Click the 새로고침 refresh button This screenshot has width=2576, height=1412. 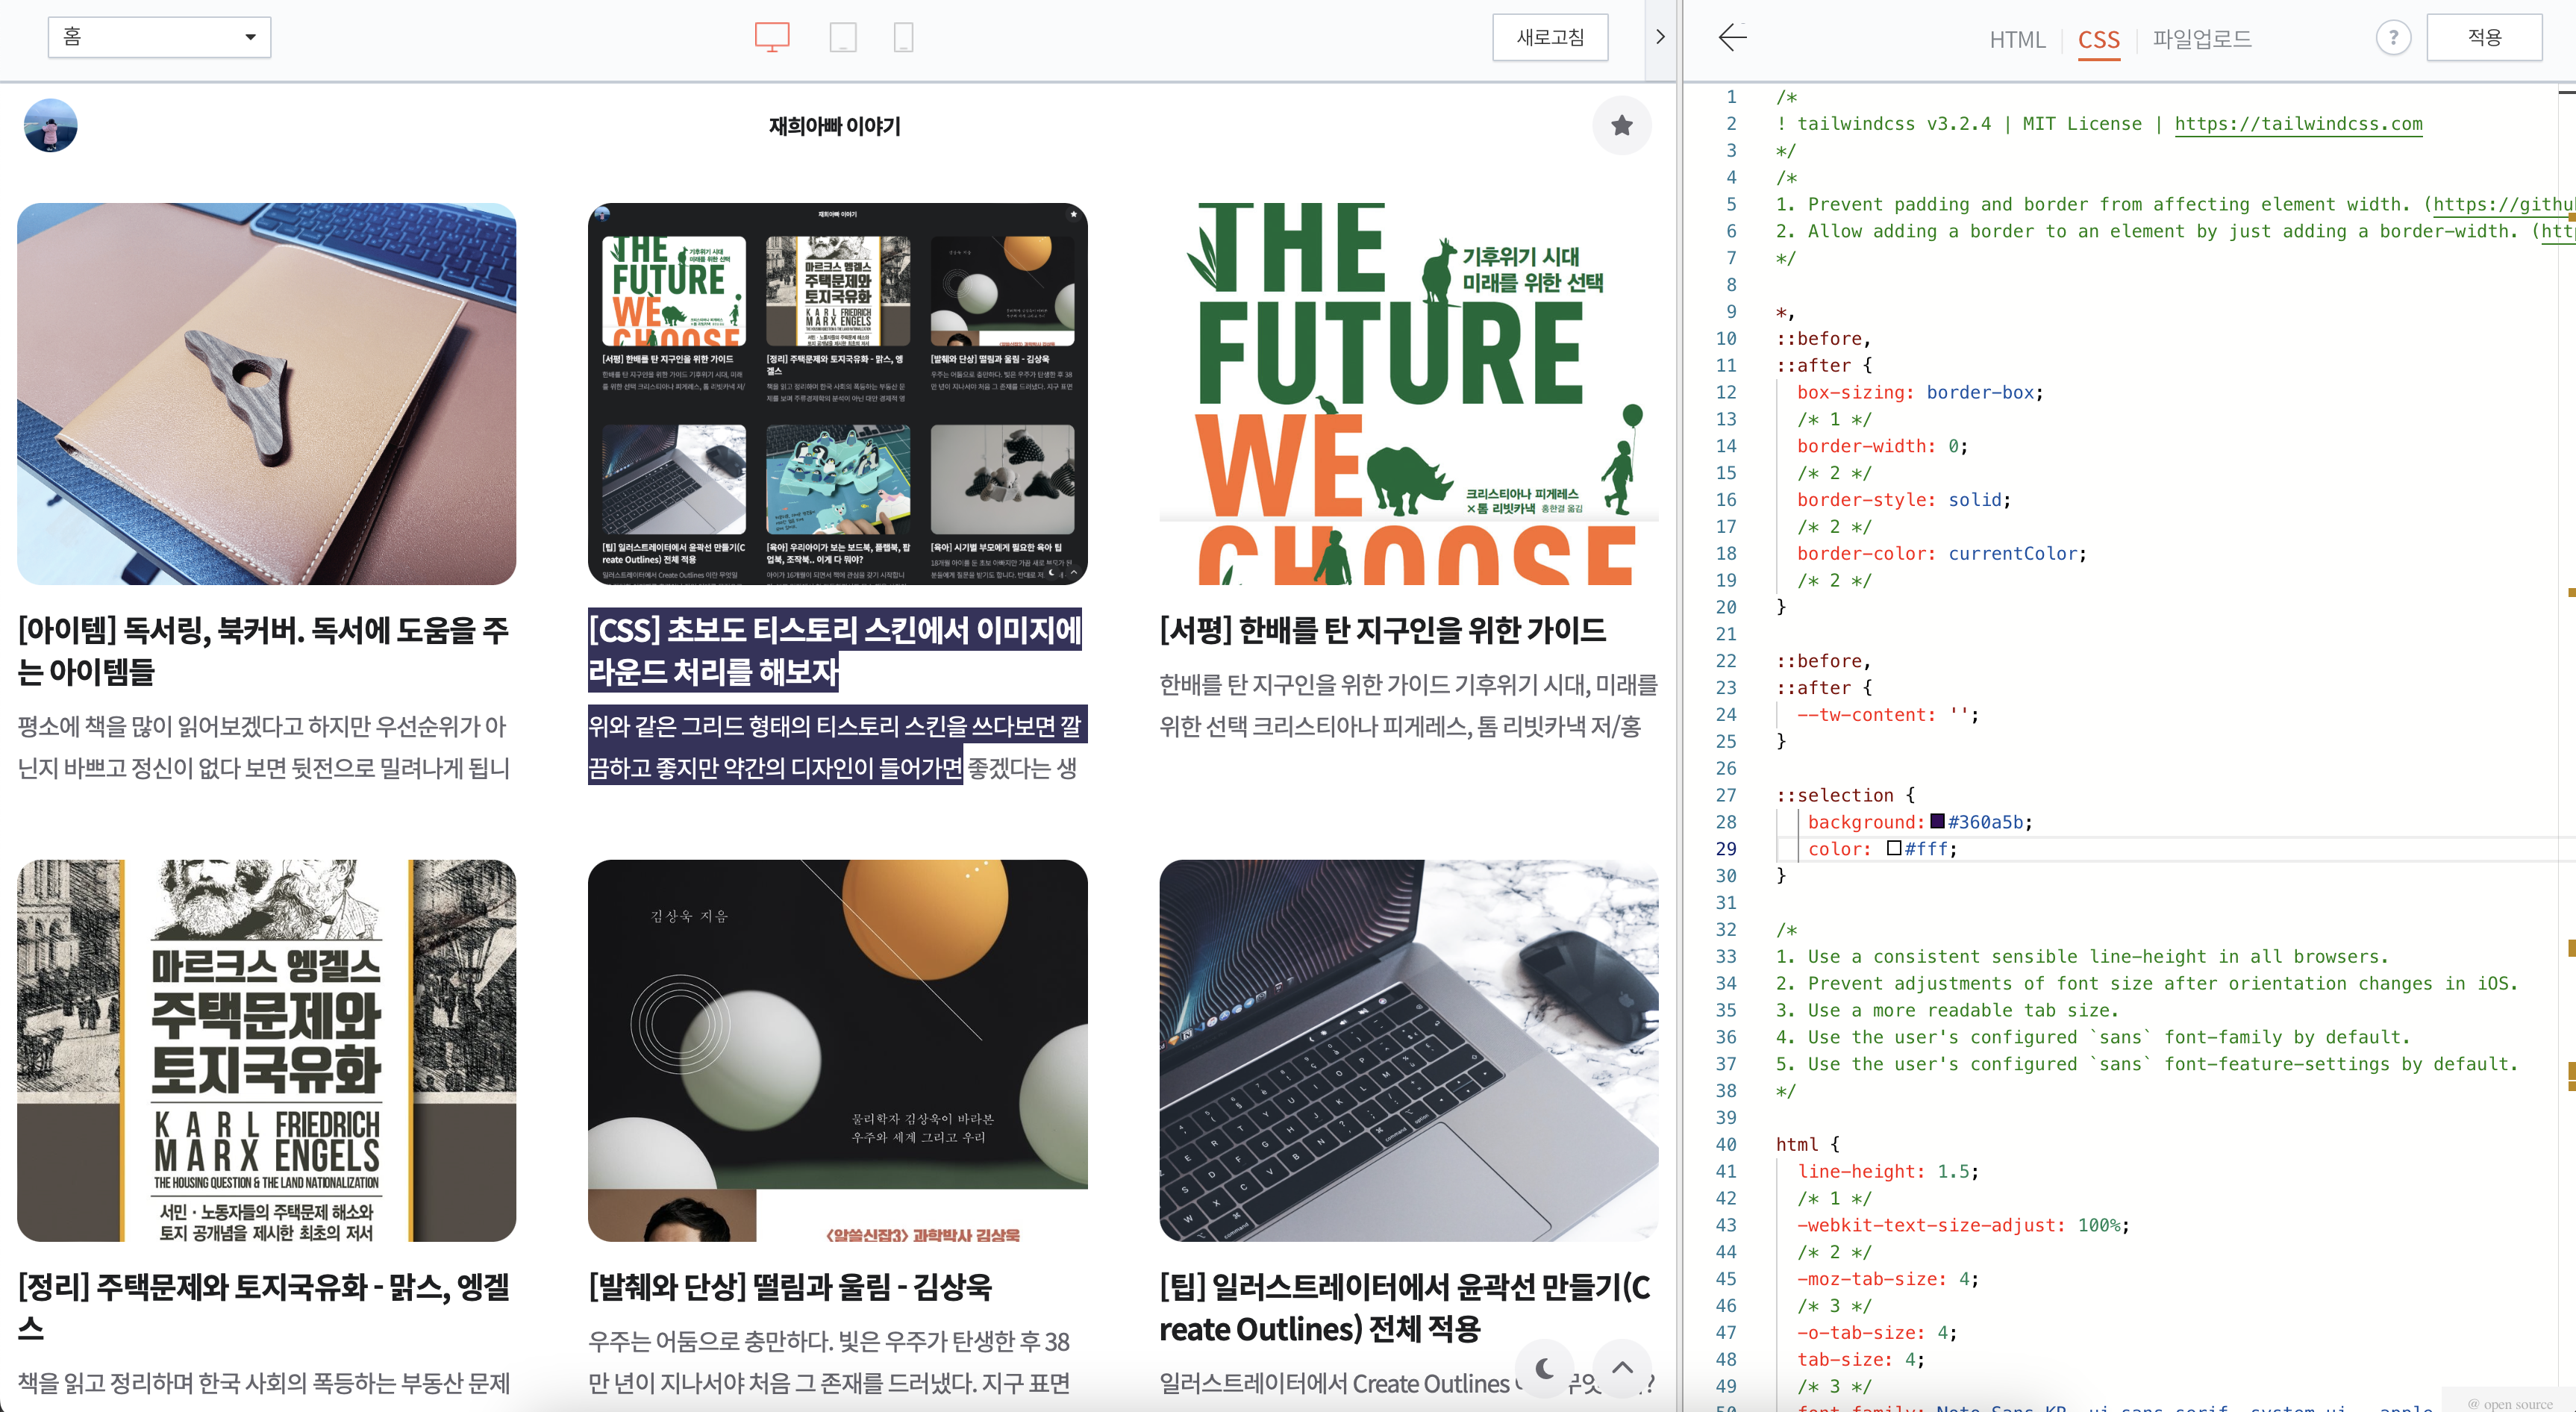pyautogui.click(x=1550, y=38)
